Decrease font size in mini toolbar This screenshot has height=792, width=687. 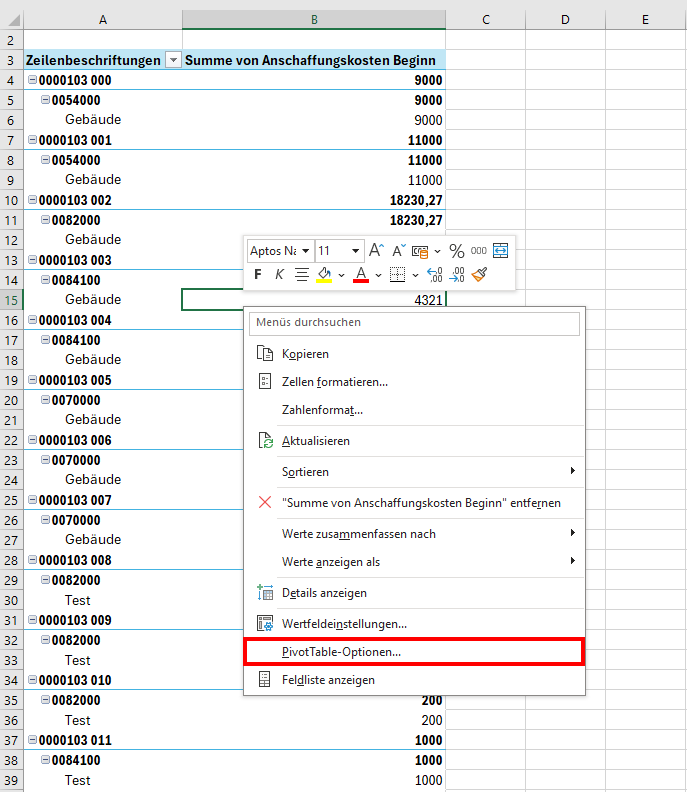[x=399, y=251]
